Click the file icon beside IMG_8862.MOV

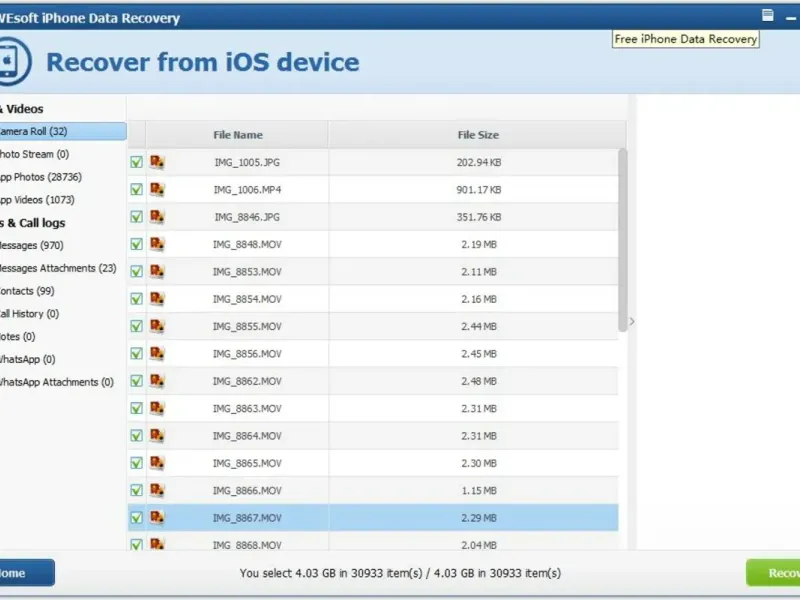coord(157,381)
